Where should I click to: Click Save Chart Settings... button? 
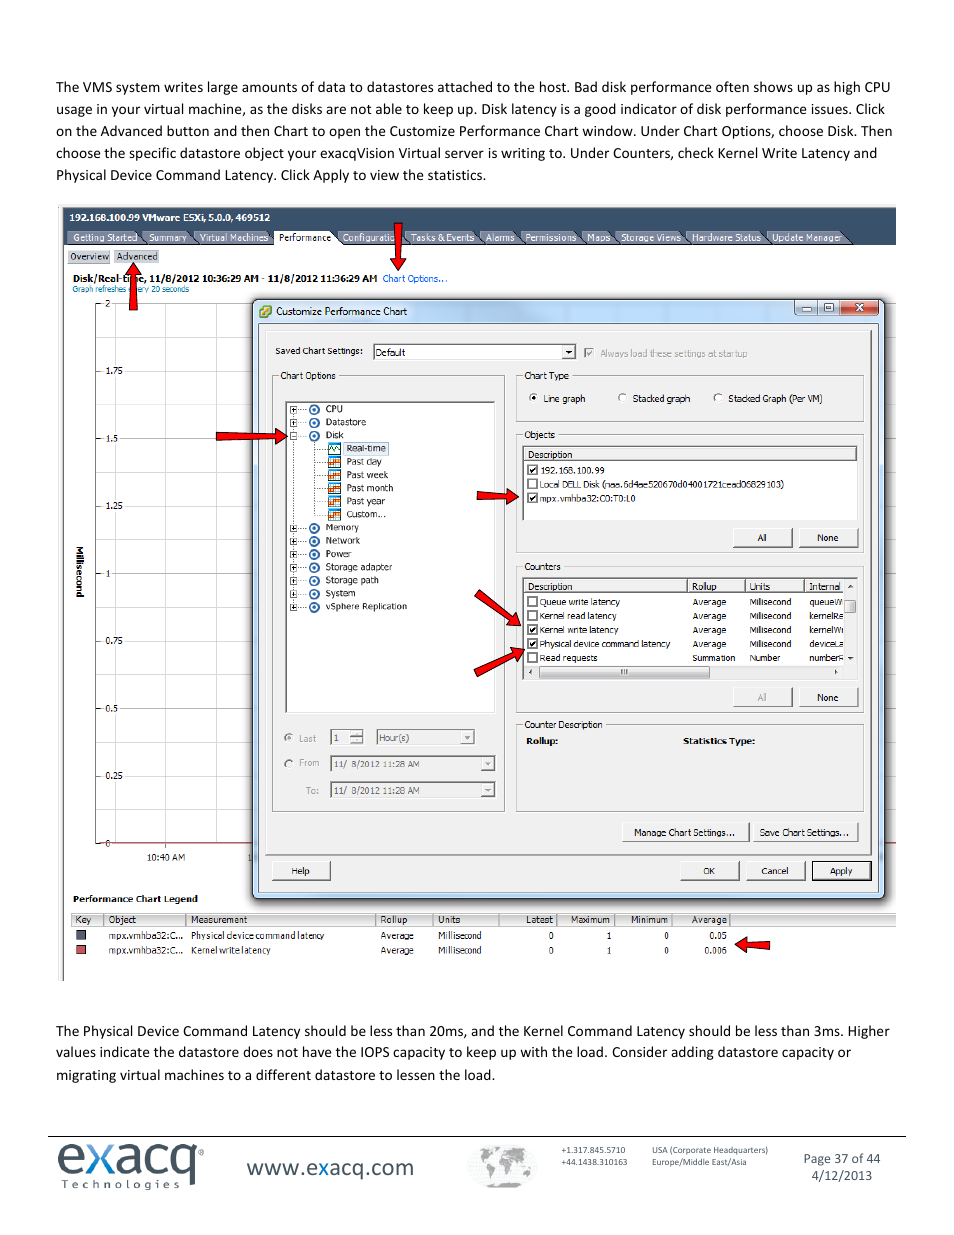[x=804, y=832]
